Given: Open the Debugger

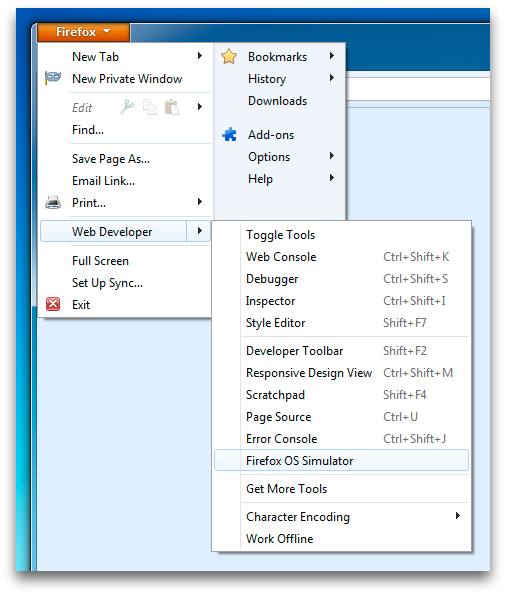Looking at the screenshot, I should [341, 279].
